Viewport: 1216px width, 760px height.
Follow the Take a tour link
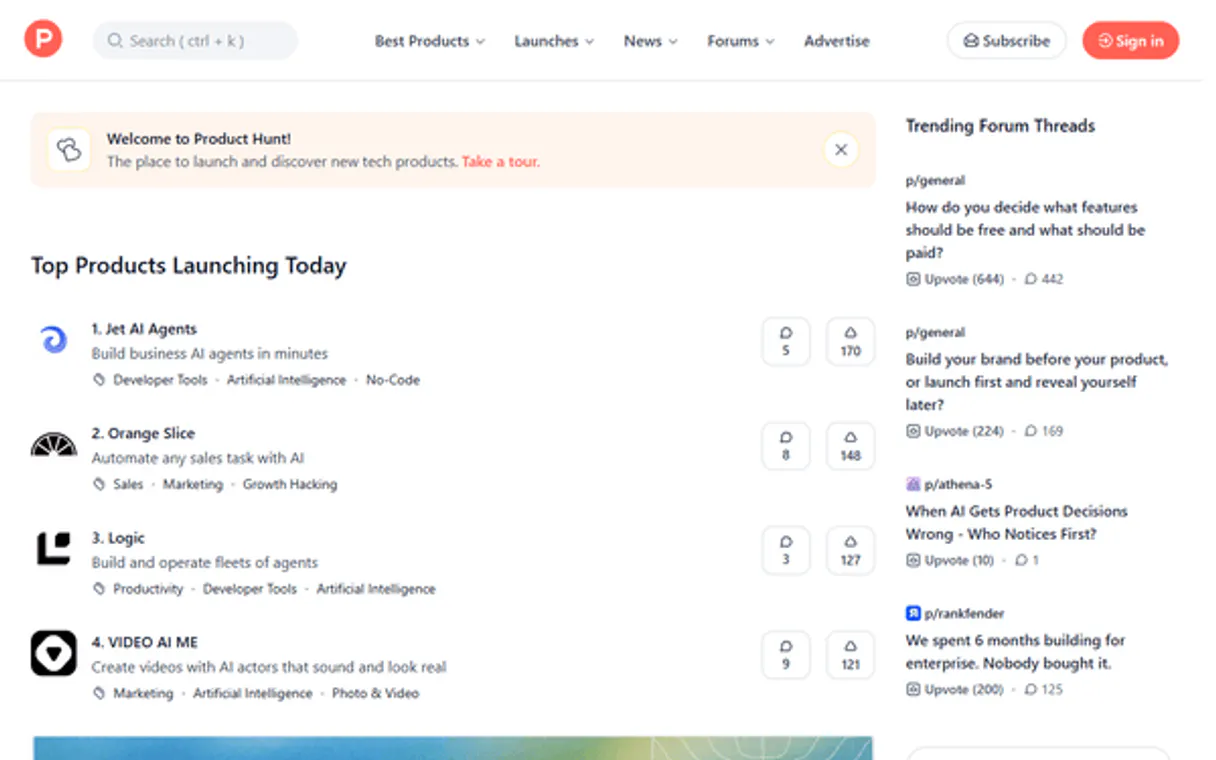click(500, 161)
